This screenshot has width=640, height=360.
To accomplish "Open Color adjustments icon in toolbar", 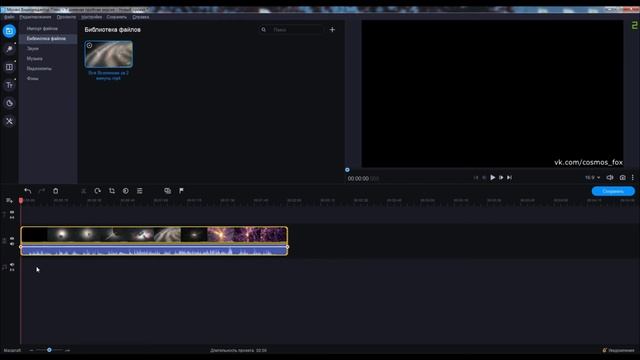I will click(x=126, y=191).
